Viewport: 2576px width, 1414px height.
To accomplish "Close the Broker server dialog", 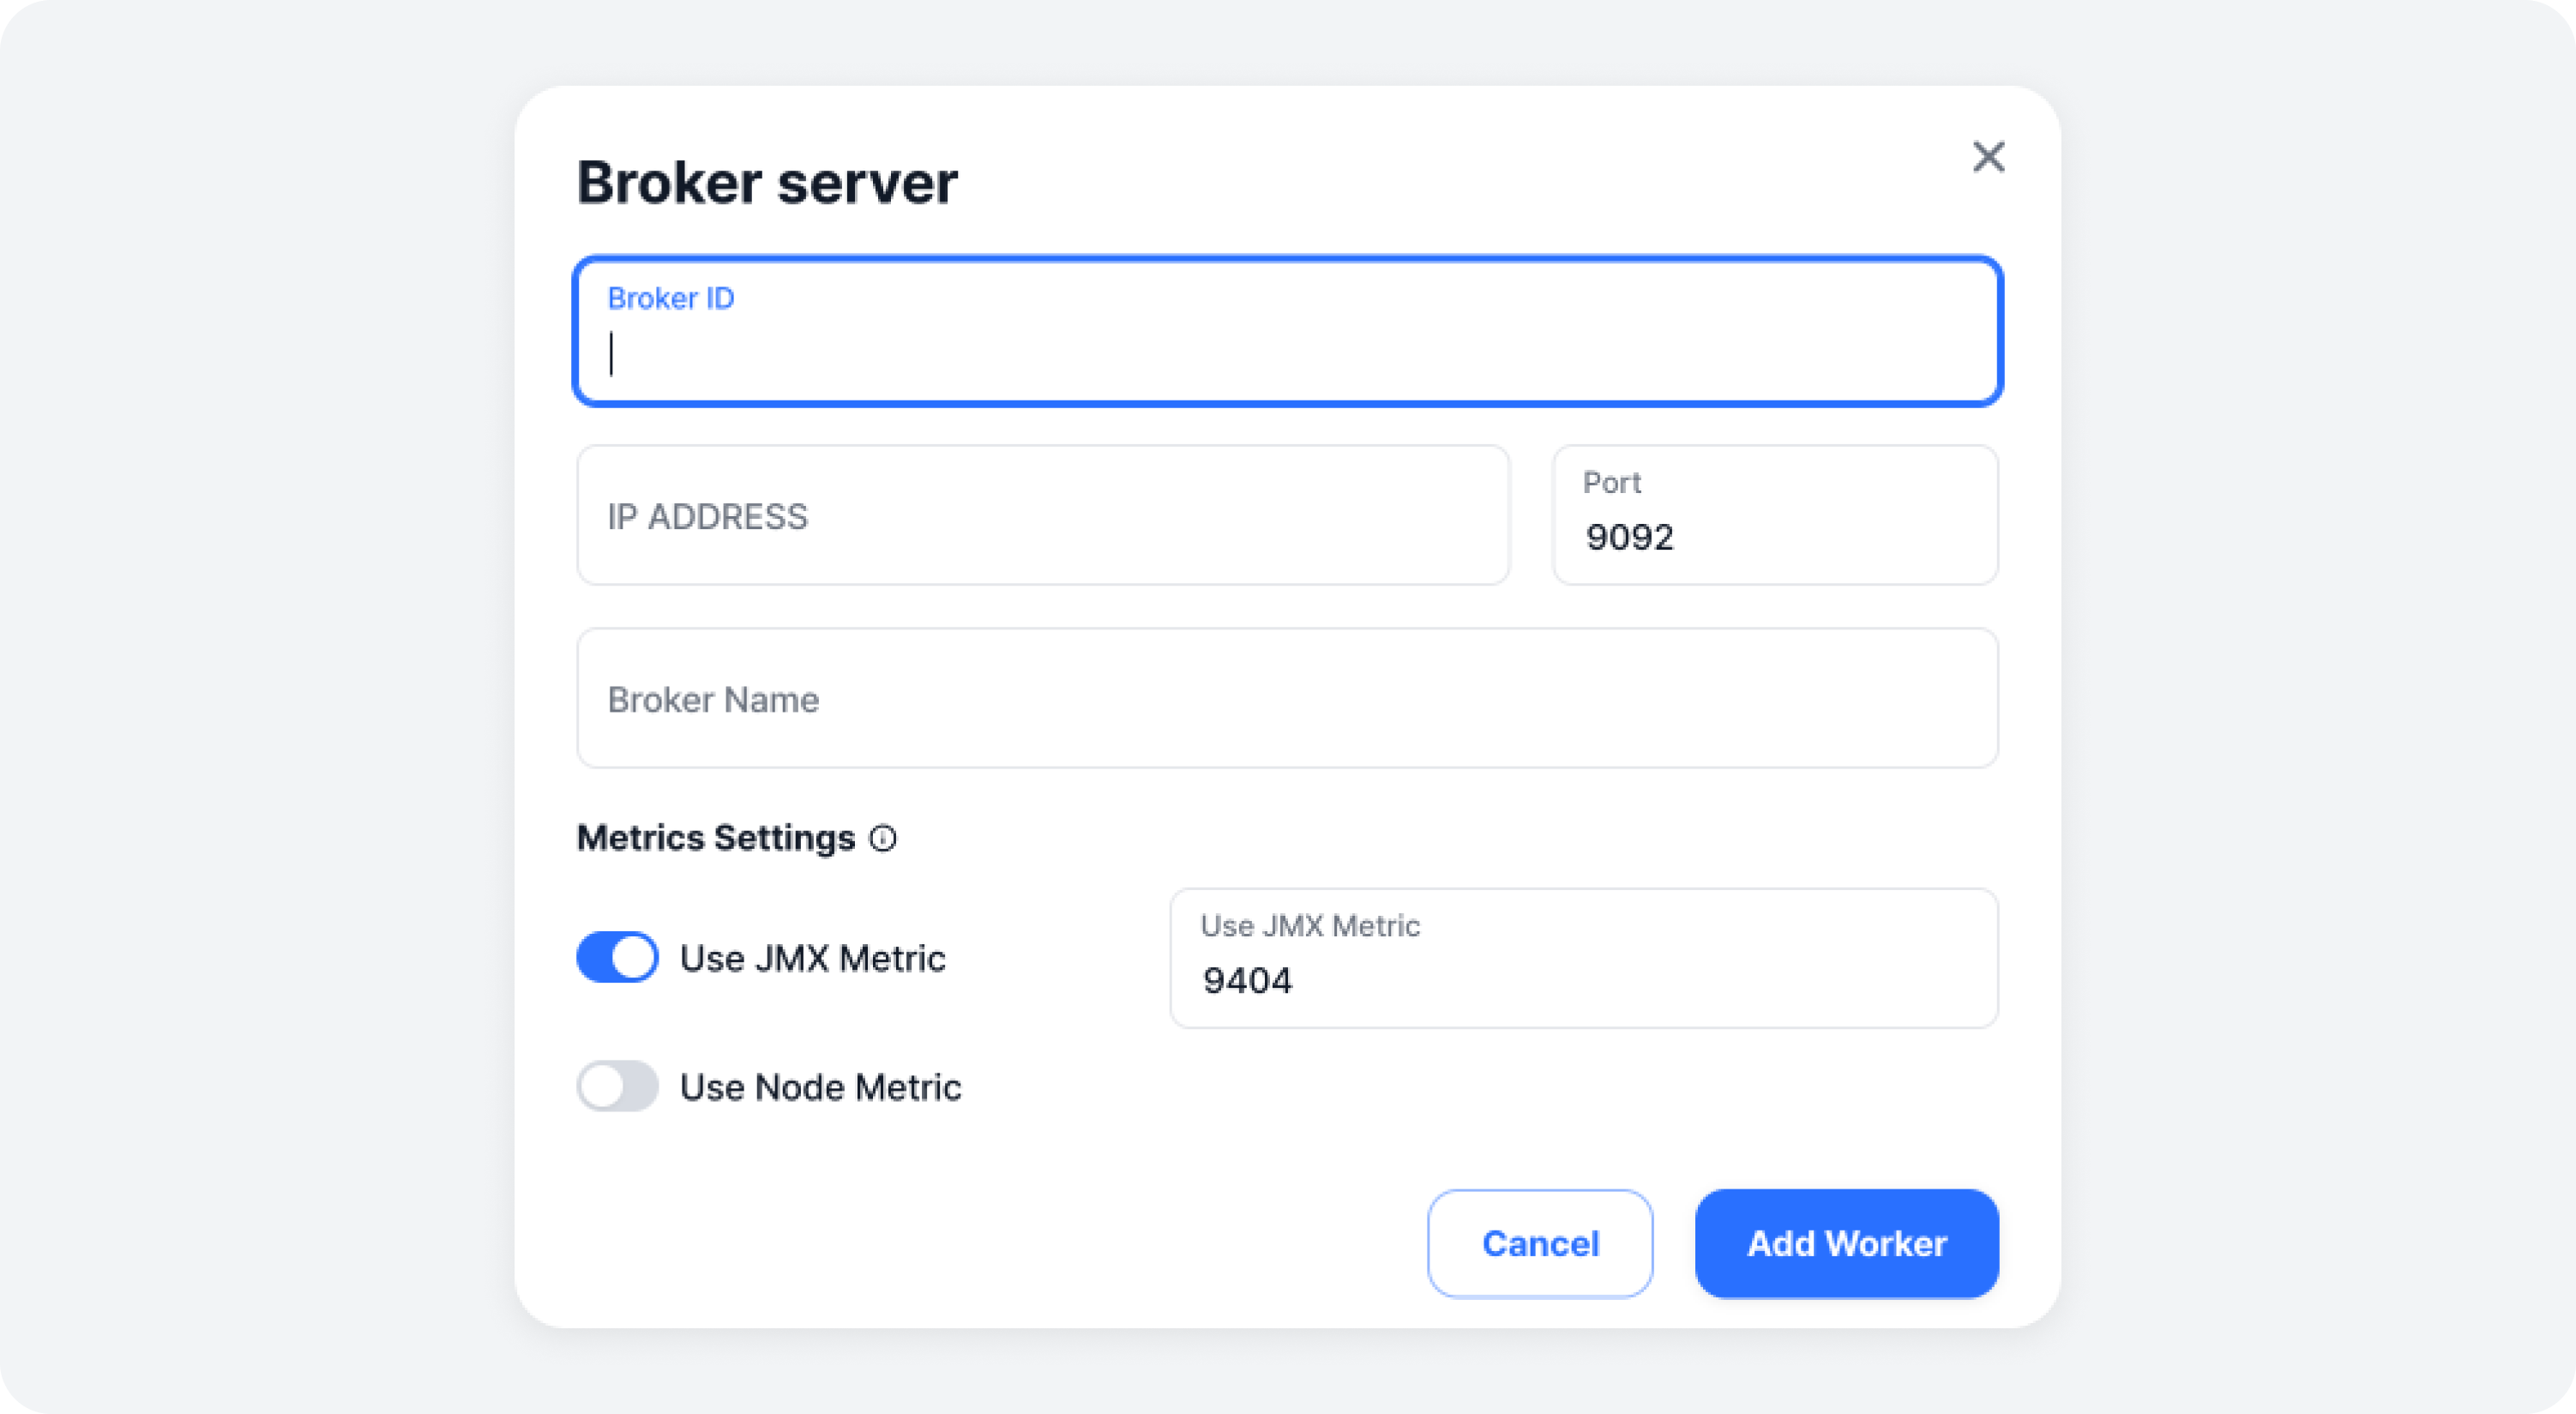I will 1988,157.
